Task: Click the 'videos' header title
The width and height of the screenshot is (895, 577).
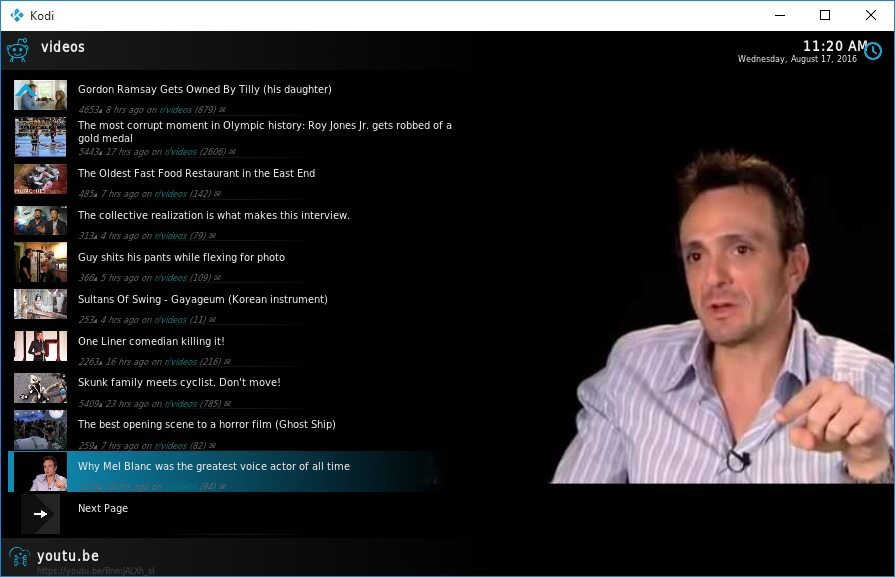Action: 63,47
